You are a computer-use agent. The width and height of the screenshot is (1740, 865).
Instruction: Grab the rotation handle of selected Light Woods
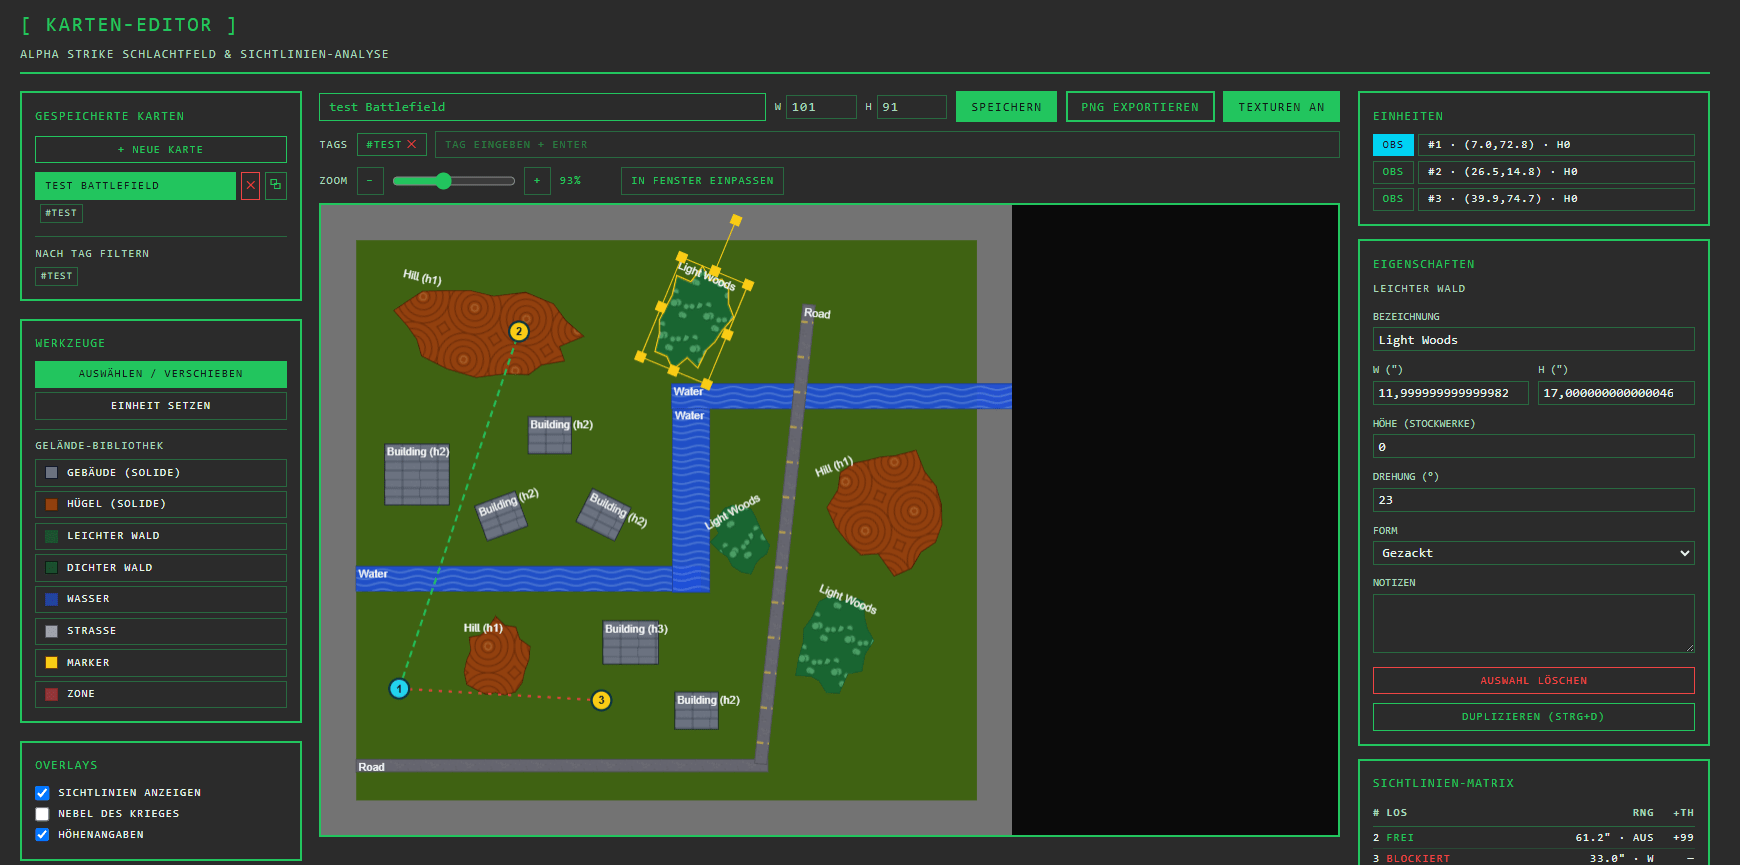[x=736, y=219]
